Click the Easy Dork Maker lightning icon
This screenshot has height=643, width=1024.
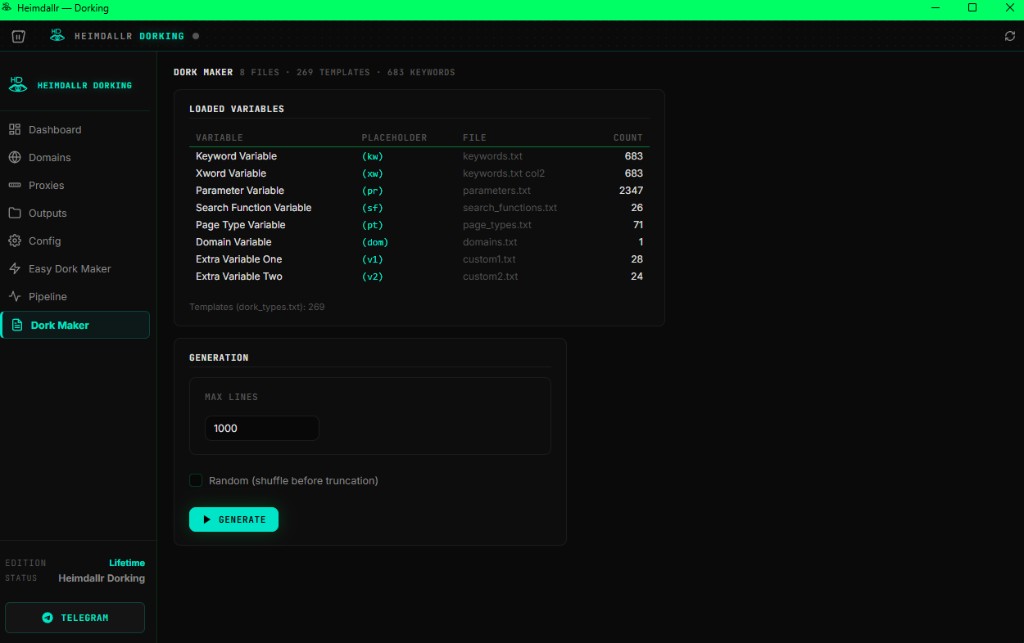pyautogui.click(x=15, y=268)
